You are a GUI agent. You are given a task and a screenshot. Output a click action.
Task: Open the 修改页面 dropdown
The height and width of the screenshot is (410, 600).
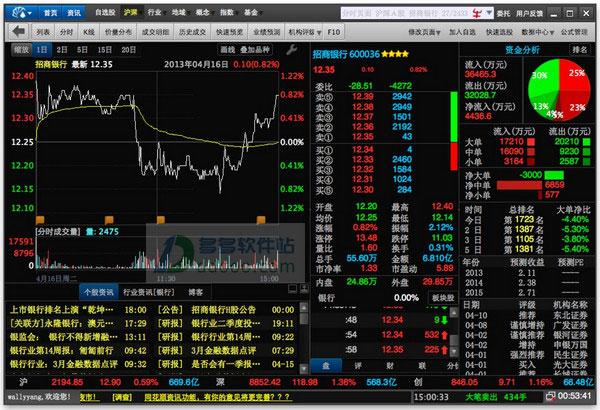tap(424, 32)
